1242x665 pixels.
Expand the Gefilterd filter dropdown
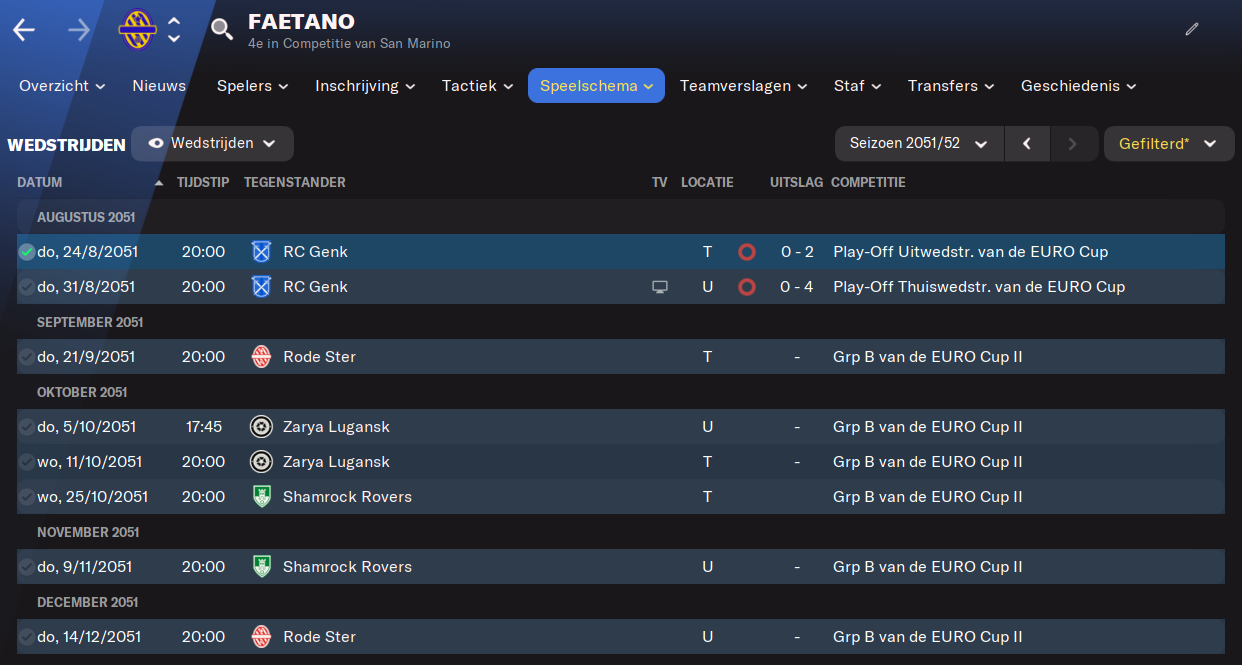click(1169, 144)
